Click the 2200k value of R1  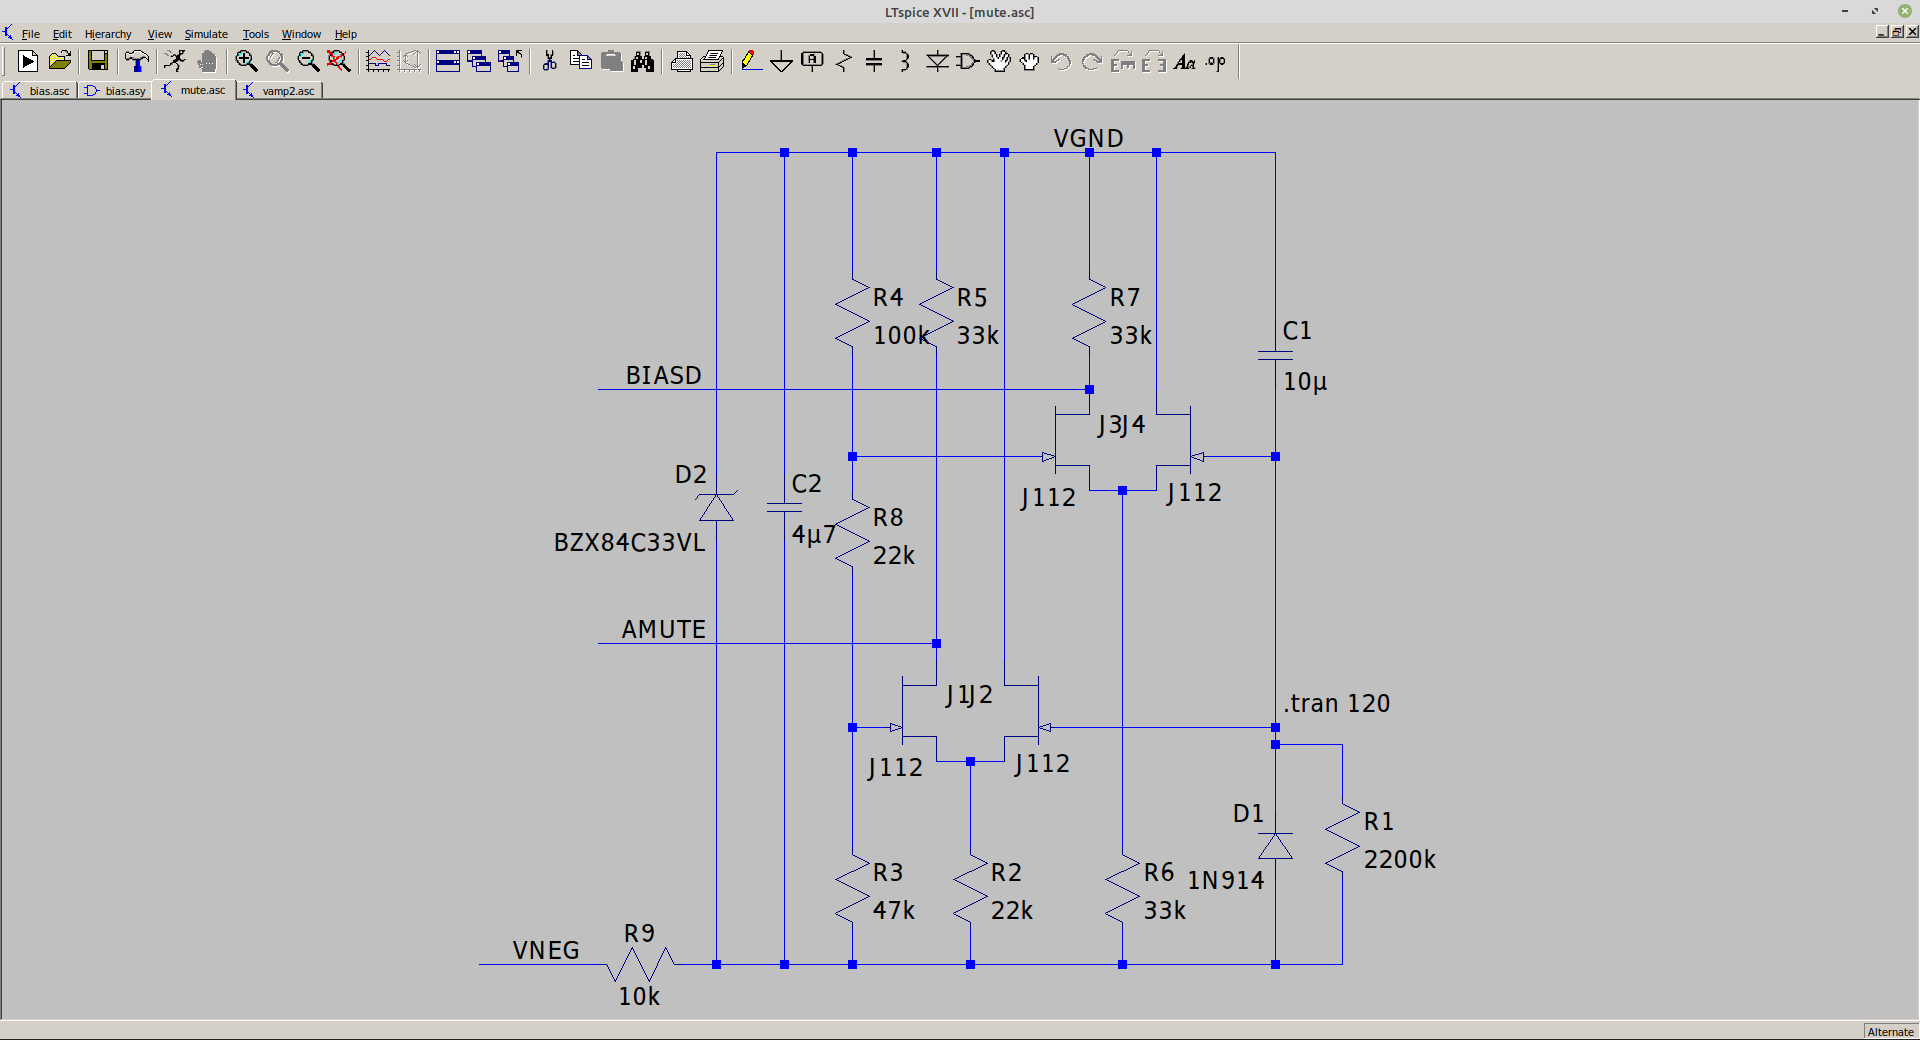[x=1399, y=859]
